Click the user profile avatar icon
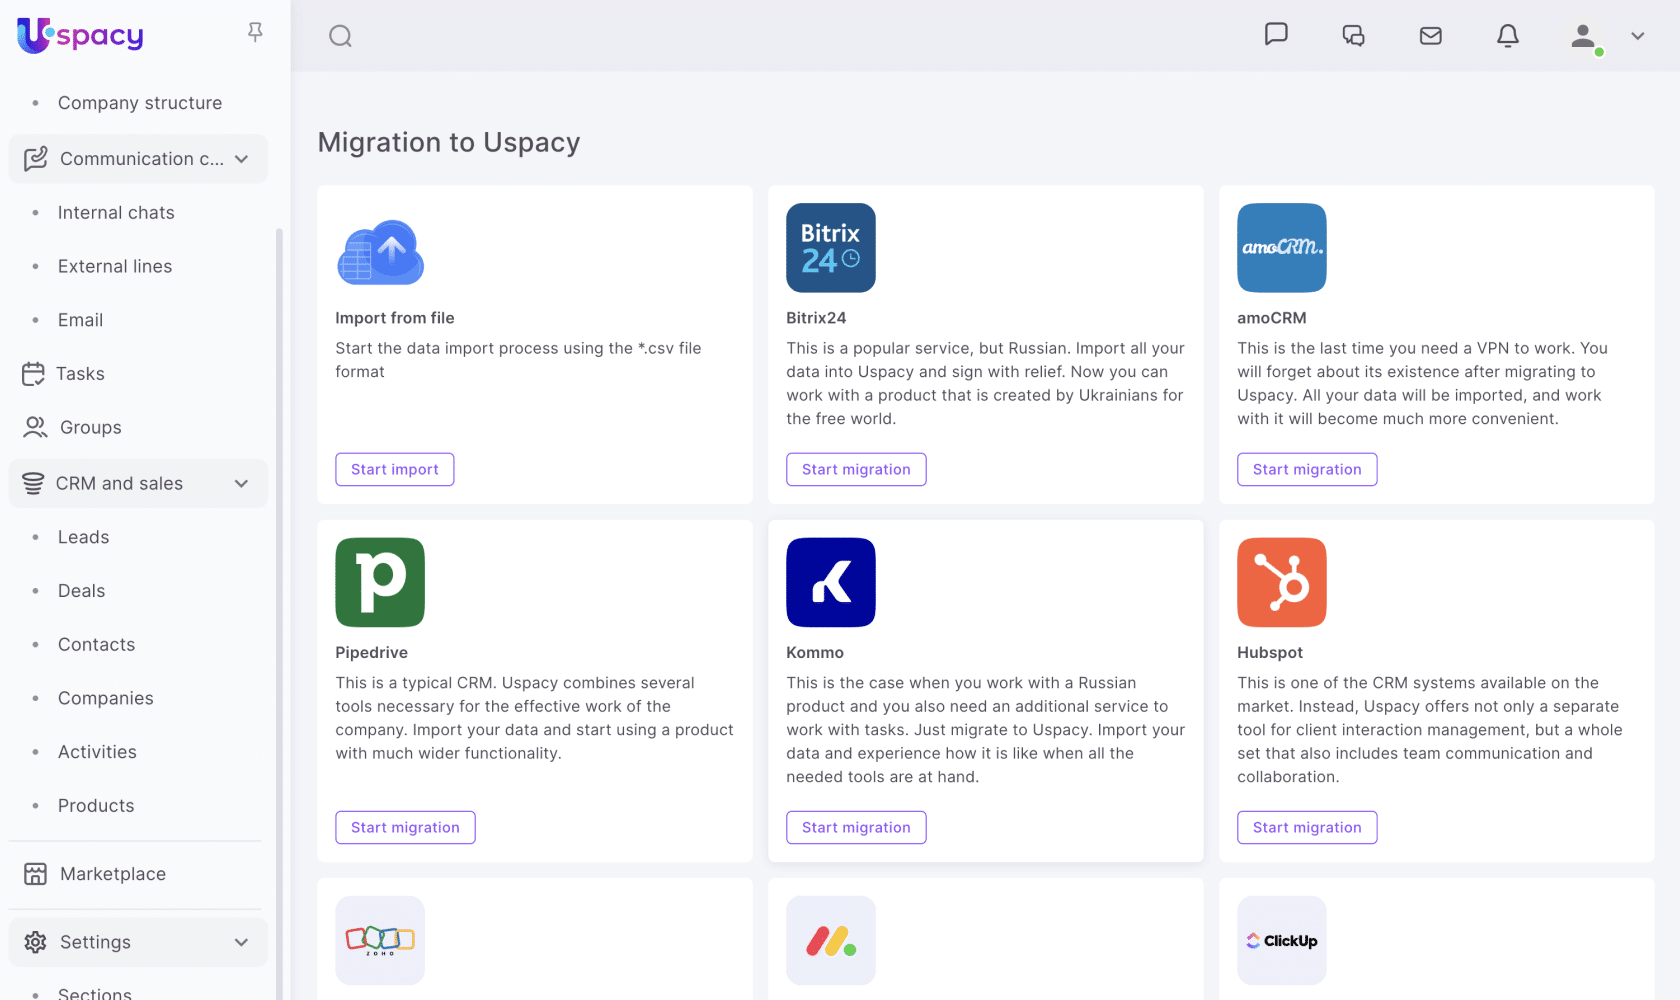Screen dimensions: 1680x1000 [x=1584, y=37]
